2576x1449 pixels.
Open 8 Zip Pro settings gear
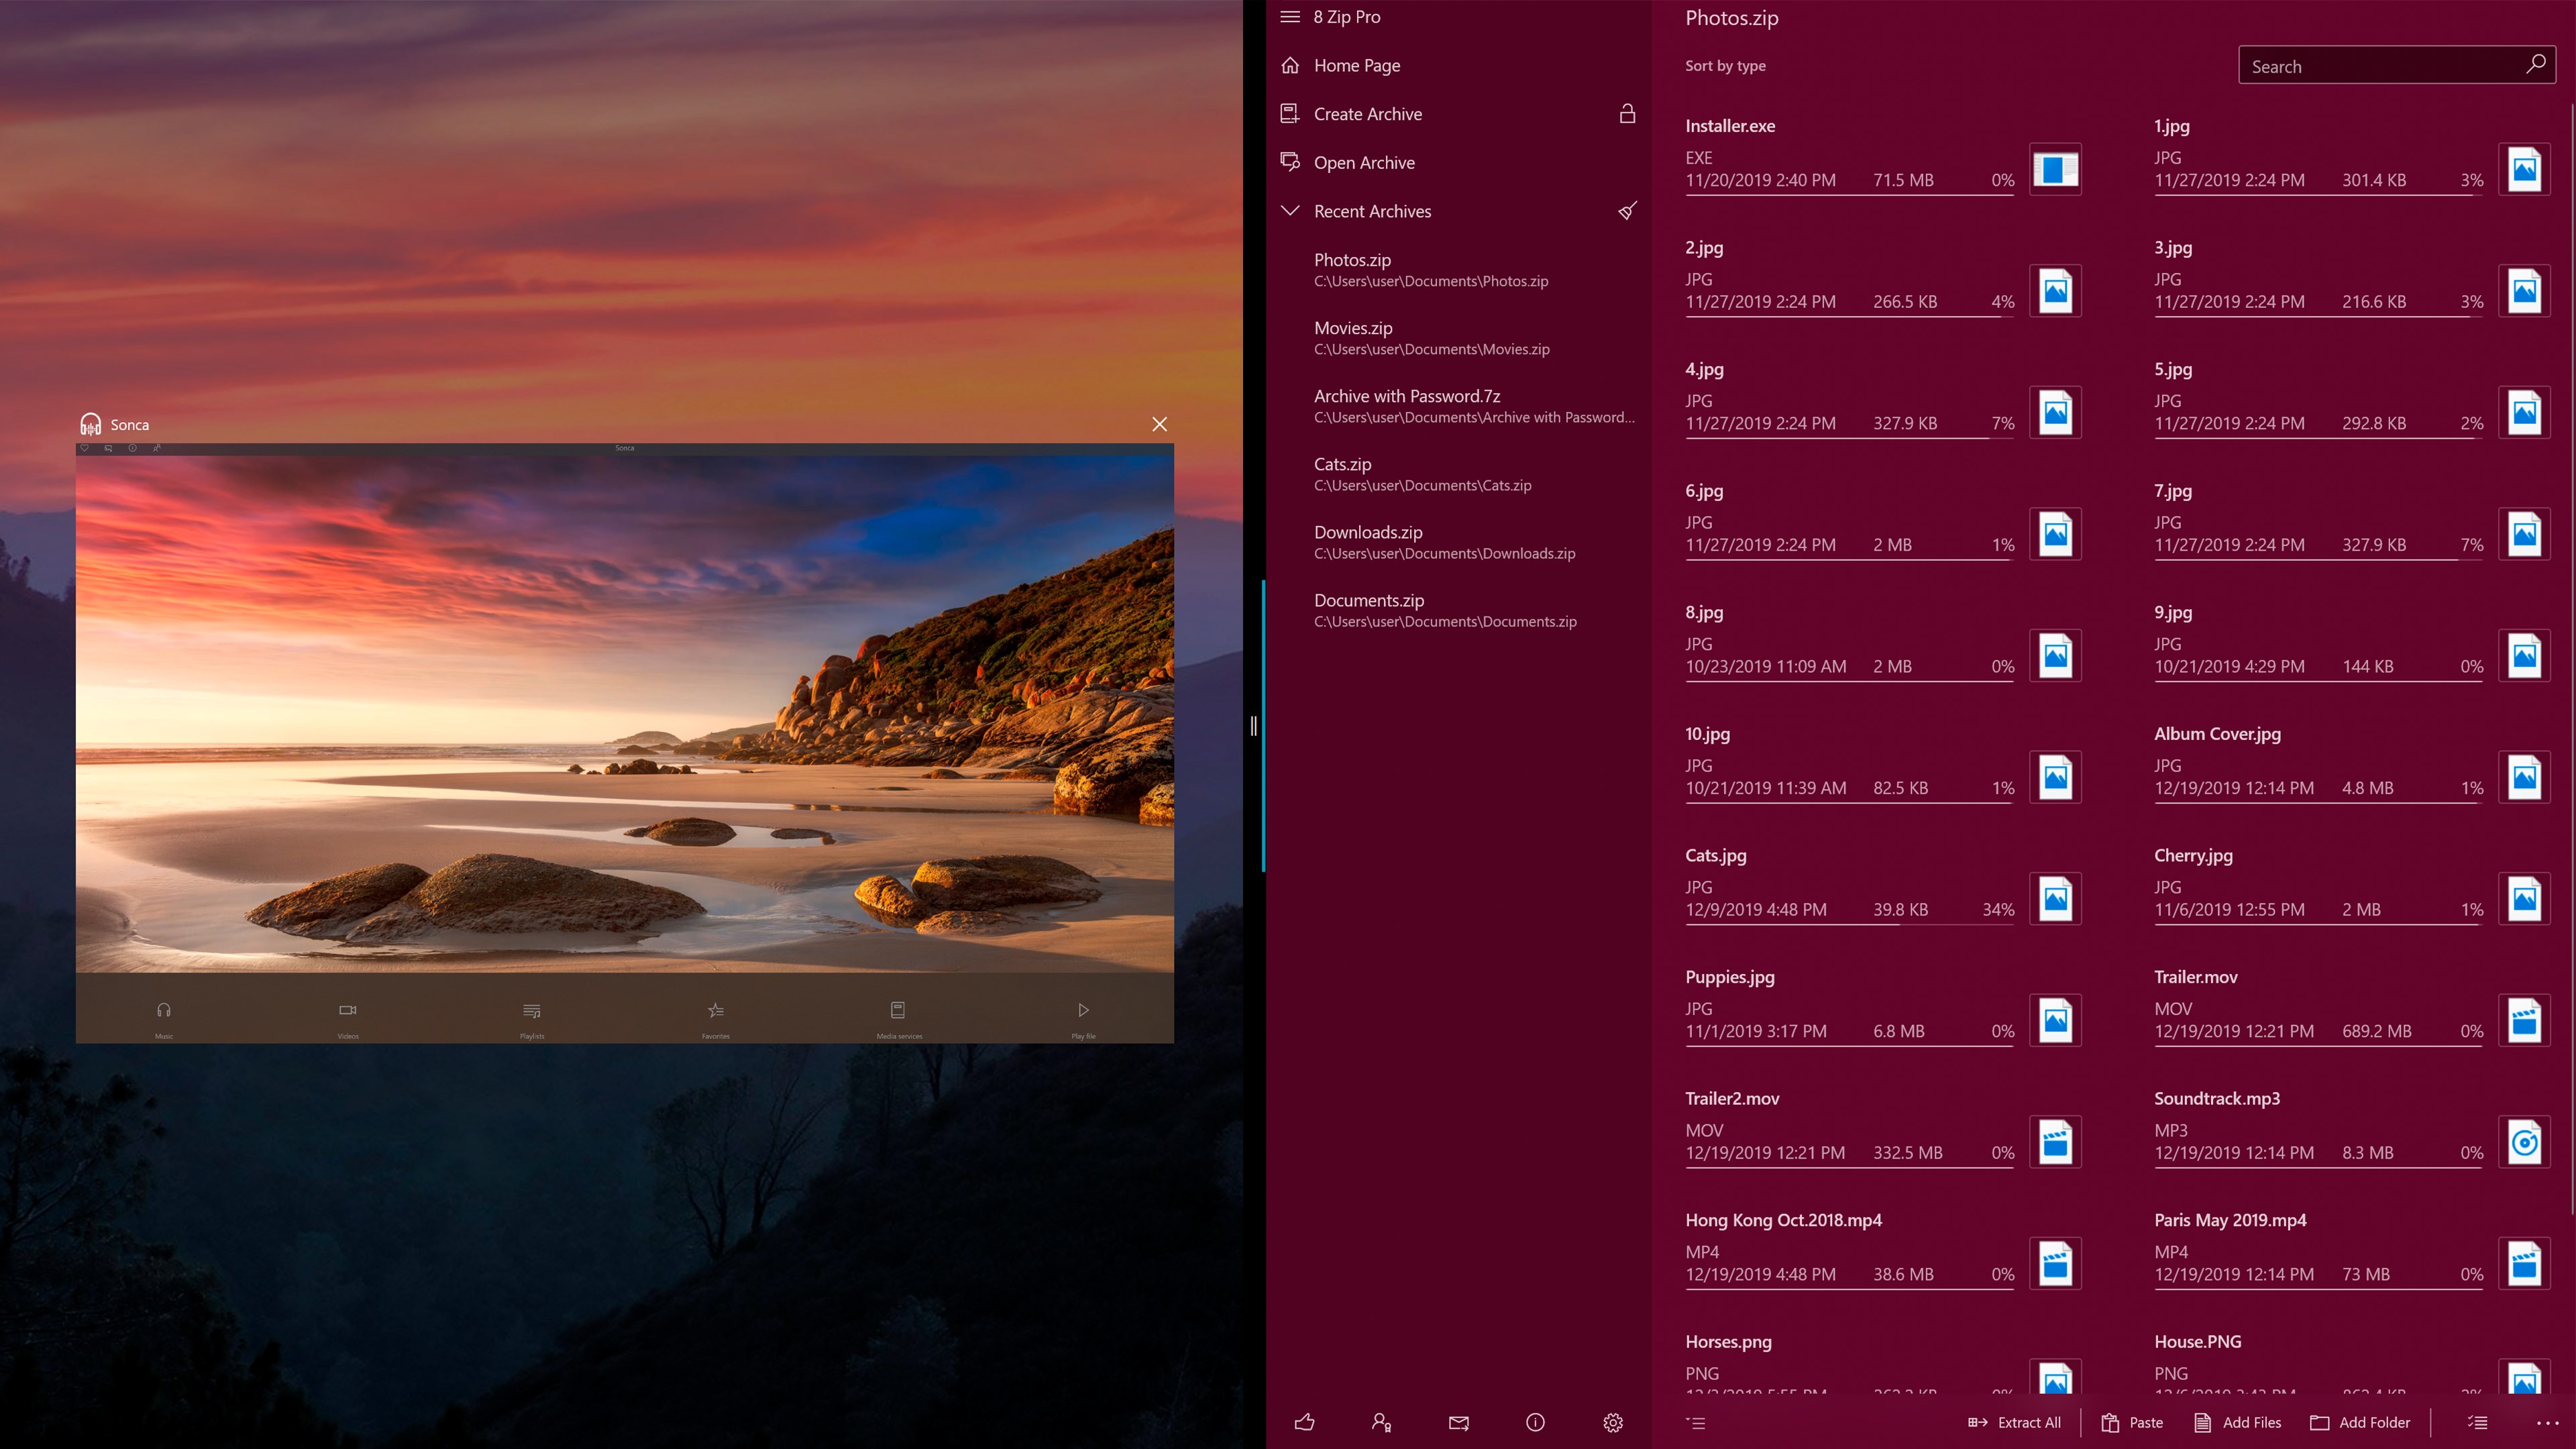pyautogui.click(x=1612, y=1422)
